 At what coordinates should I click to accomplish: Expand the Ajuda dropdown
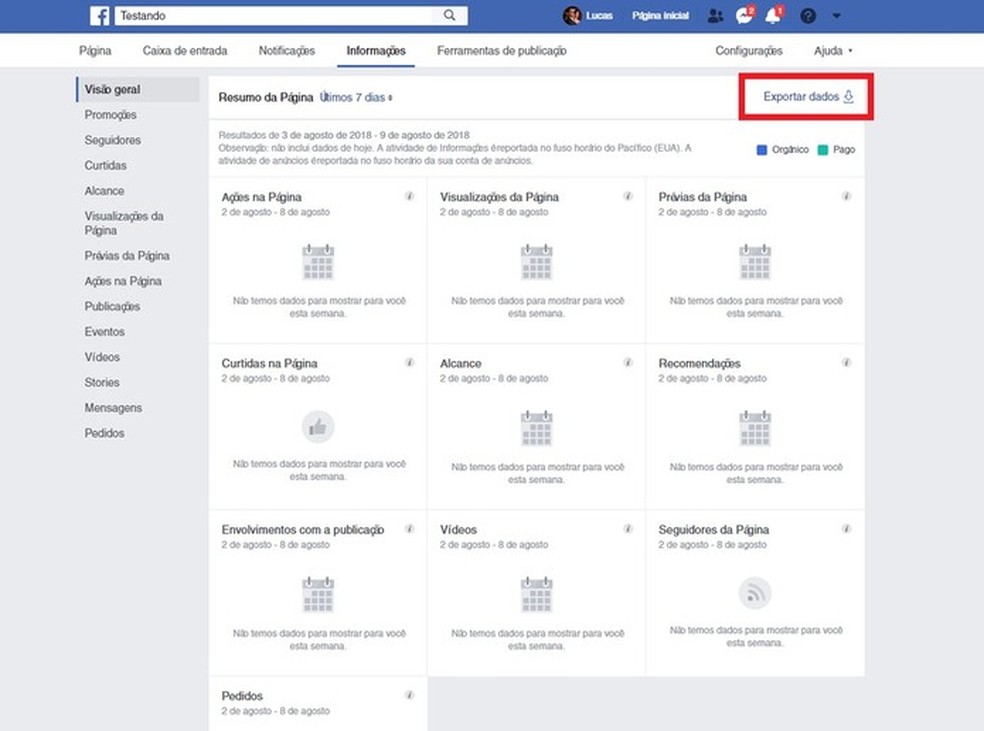(833, 51)
